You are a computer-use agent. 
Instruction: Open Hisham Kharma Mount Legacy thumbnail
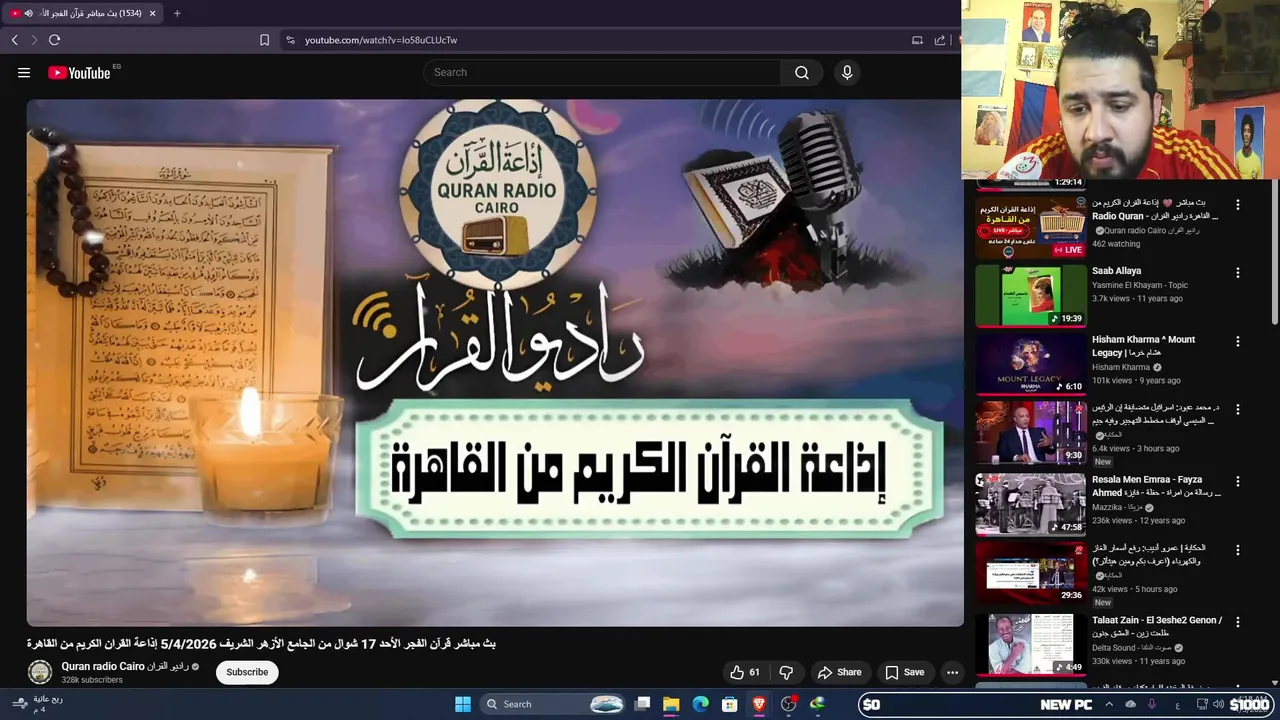coord(1030,364)
